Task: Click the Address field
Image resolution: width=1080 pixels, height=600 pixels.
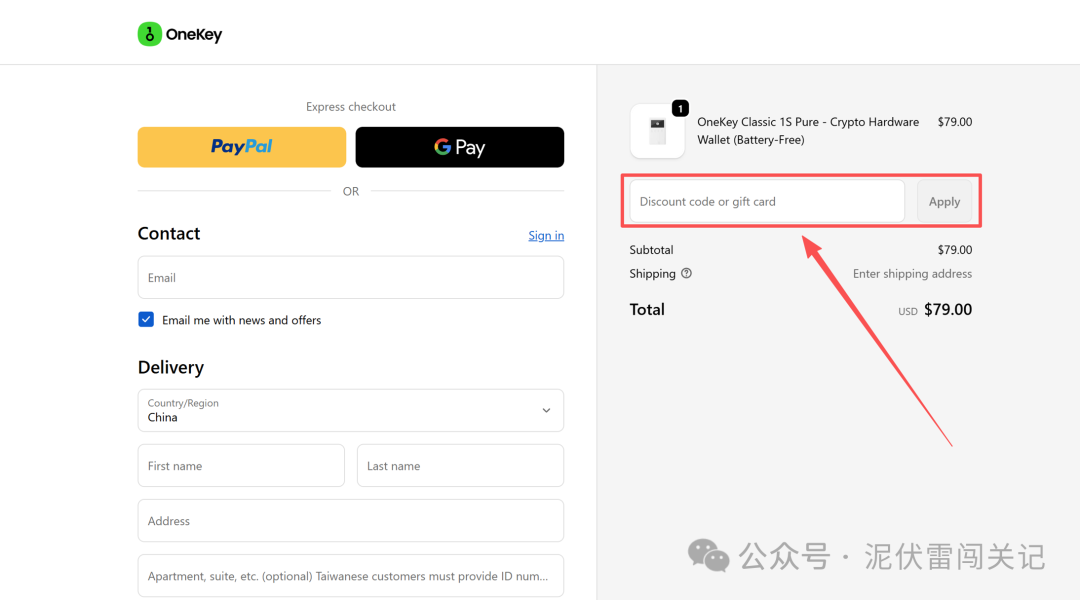Action: 351,521
